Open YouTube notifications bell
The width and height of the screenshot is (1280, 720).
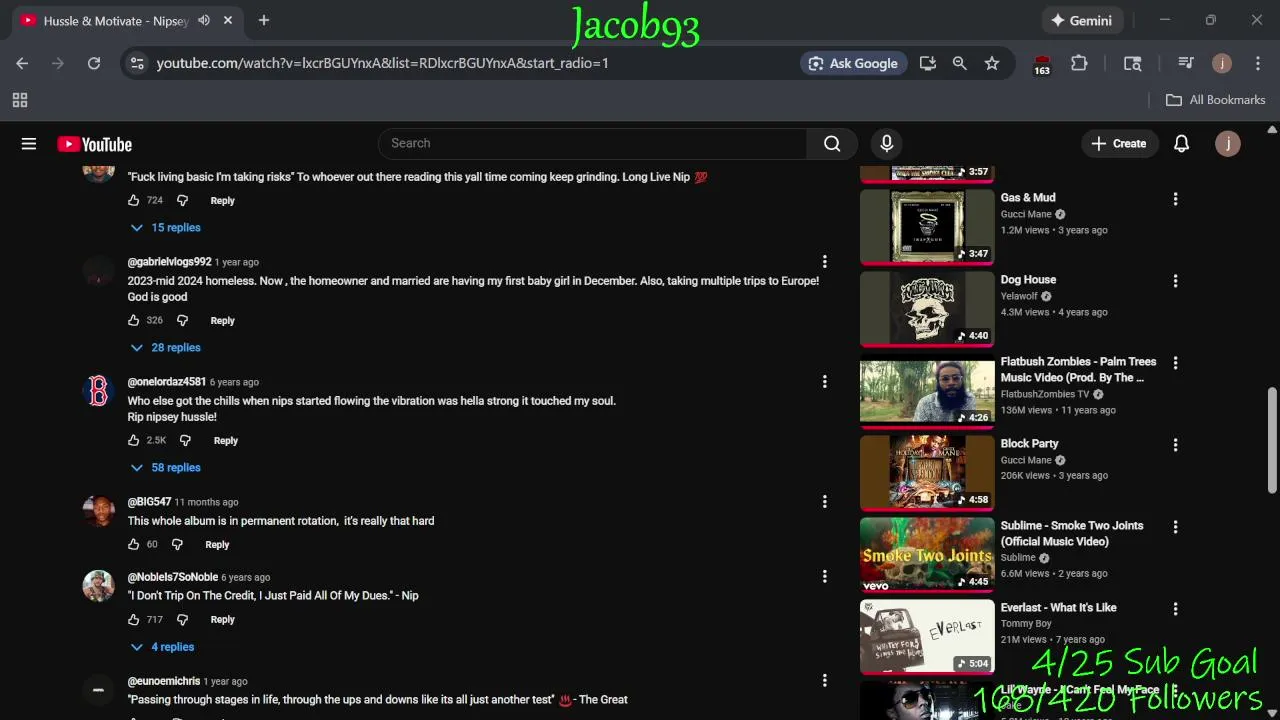coord(1181,144)
